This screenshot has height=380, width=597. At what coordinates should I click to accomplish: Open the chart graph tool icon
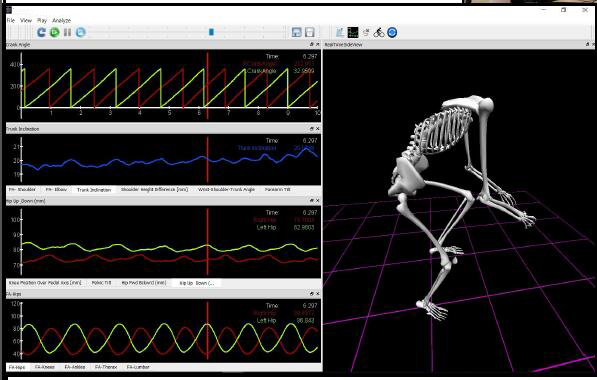pyautogui.click(x=340, y=32)
